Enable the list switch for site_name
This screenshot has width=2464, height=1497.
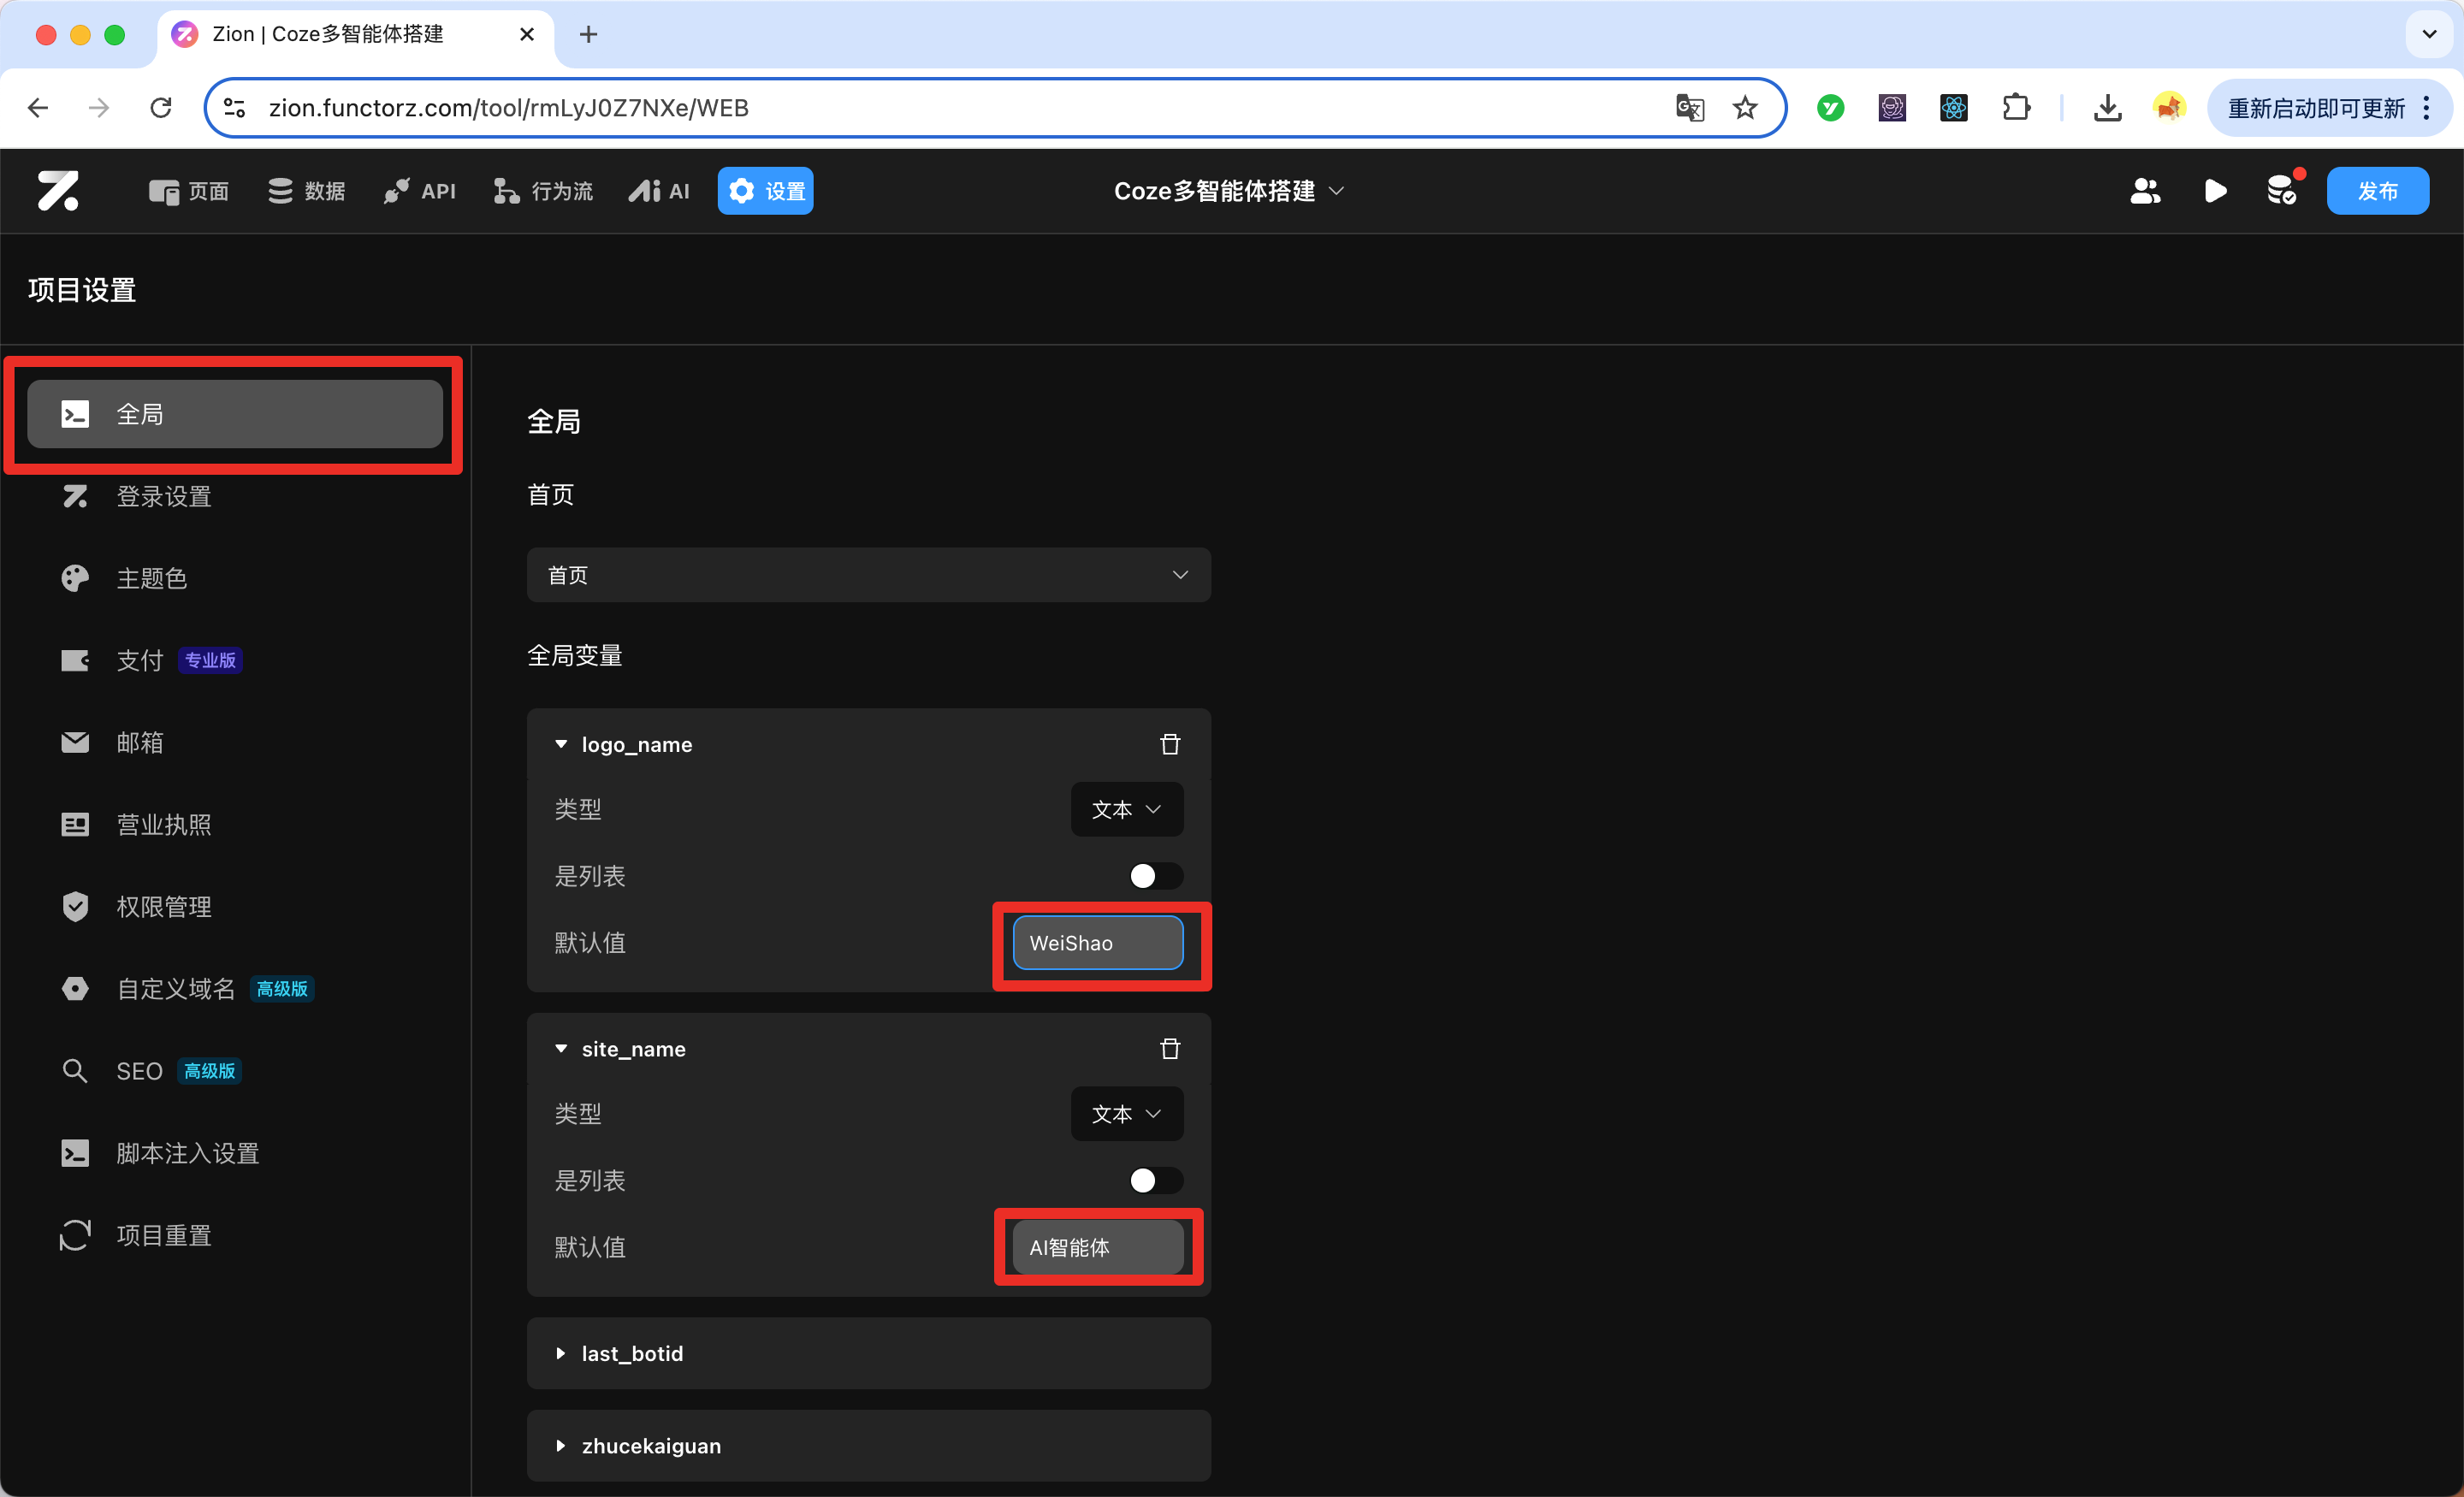click(x=1156, y=1180)
